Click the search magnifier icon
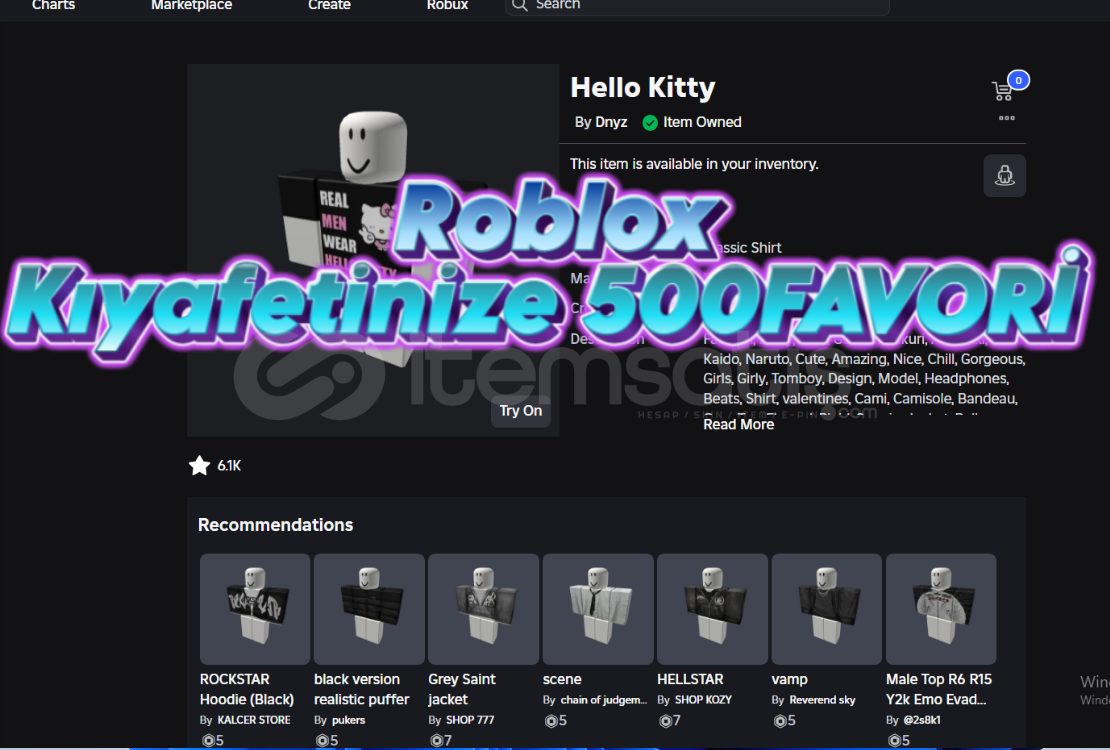 pos(520,5)
